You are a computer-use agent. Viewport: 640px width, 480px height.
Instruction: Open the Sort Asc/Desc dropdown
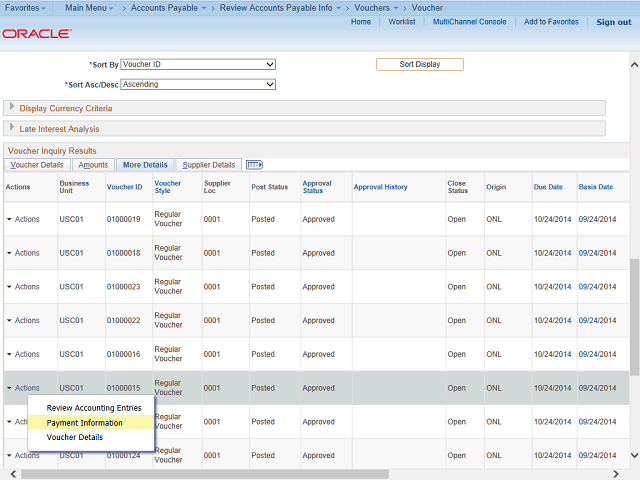click(198, 85)
